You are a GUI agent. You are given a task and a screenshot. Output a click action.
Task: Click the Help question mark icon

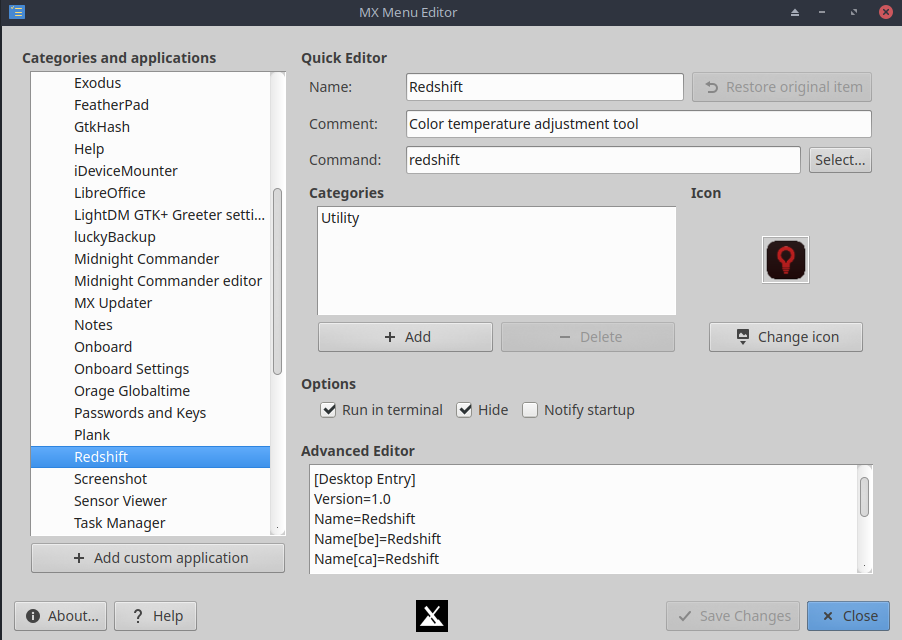(138, 616)
